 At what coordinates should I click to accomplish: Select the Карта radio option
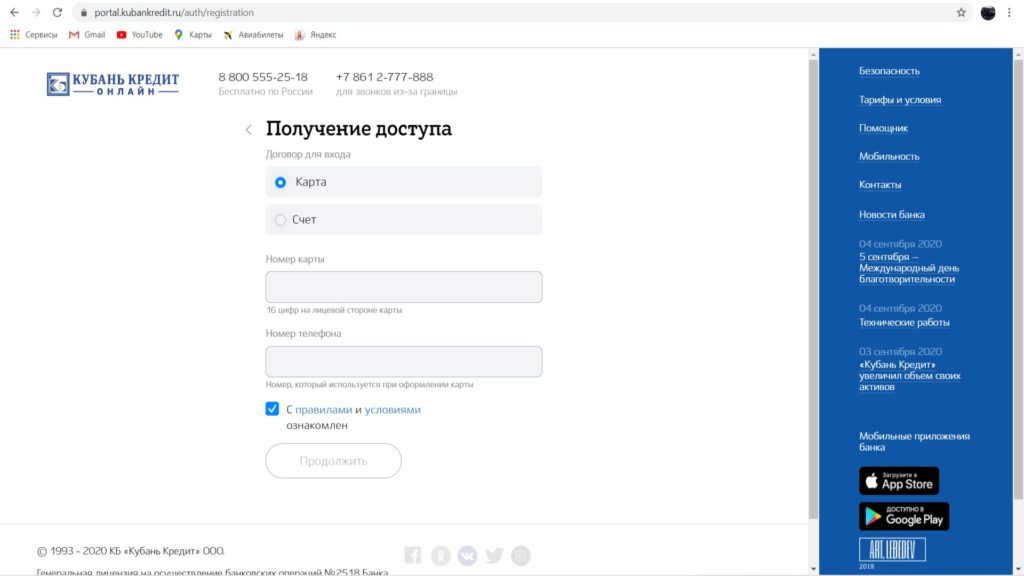tap(281, 182)
